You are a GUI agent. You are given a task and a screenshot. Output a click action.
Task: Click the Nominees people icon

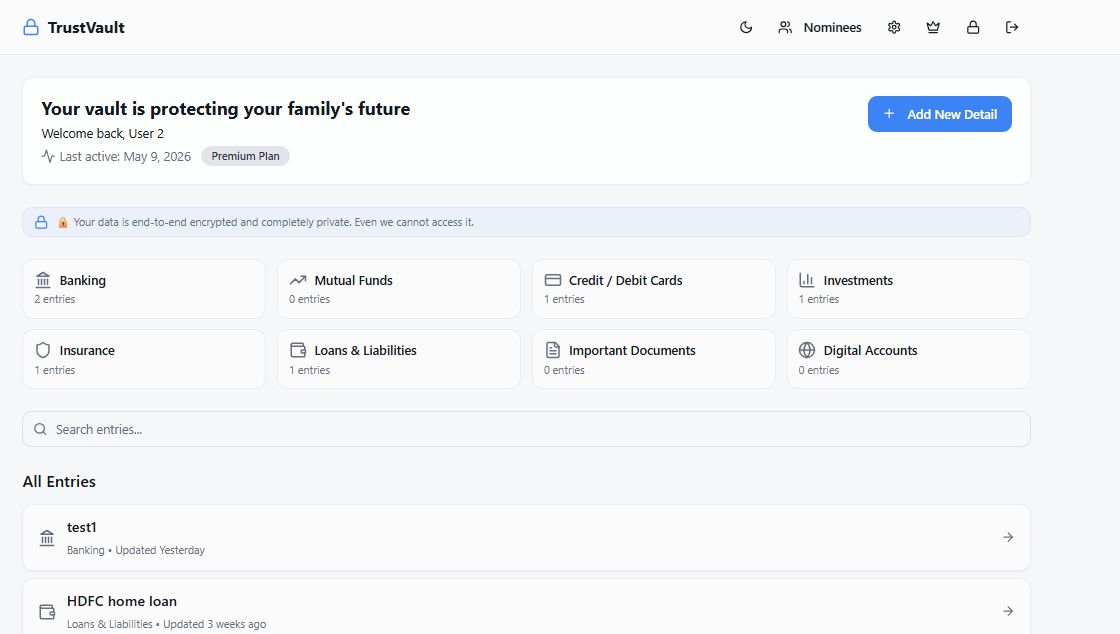785,27
